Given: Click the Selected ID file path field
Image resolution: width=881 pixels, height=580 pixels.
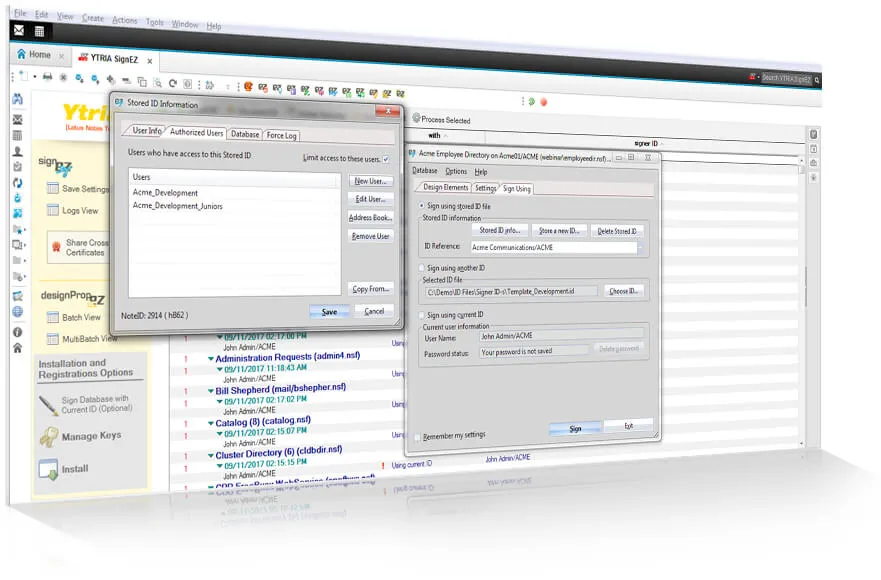Looking at the screenshot, I should [511, 292].
